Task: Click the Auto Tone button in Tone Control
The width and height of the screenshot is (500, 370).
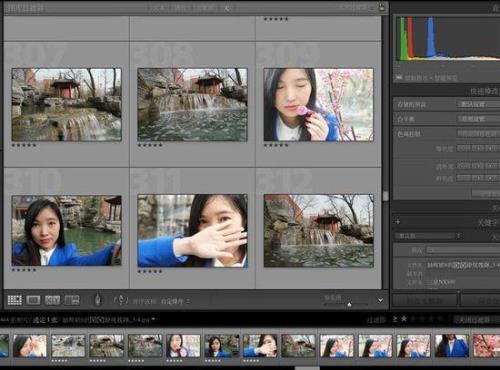Action: [x=478, y=134]
